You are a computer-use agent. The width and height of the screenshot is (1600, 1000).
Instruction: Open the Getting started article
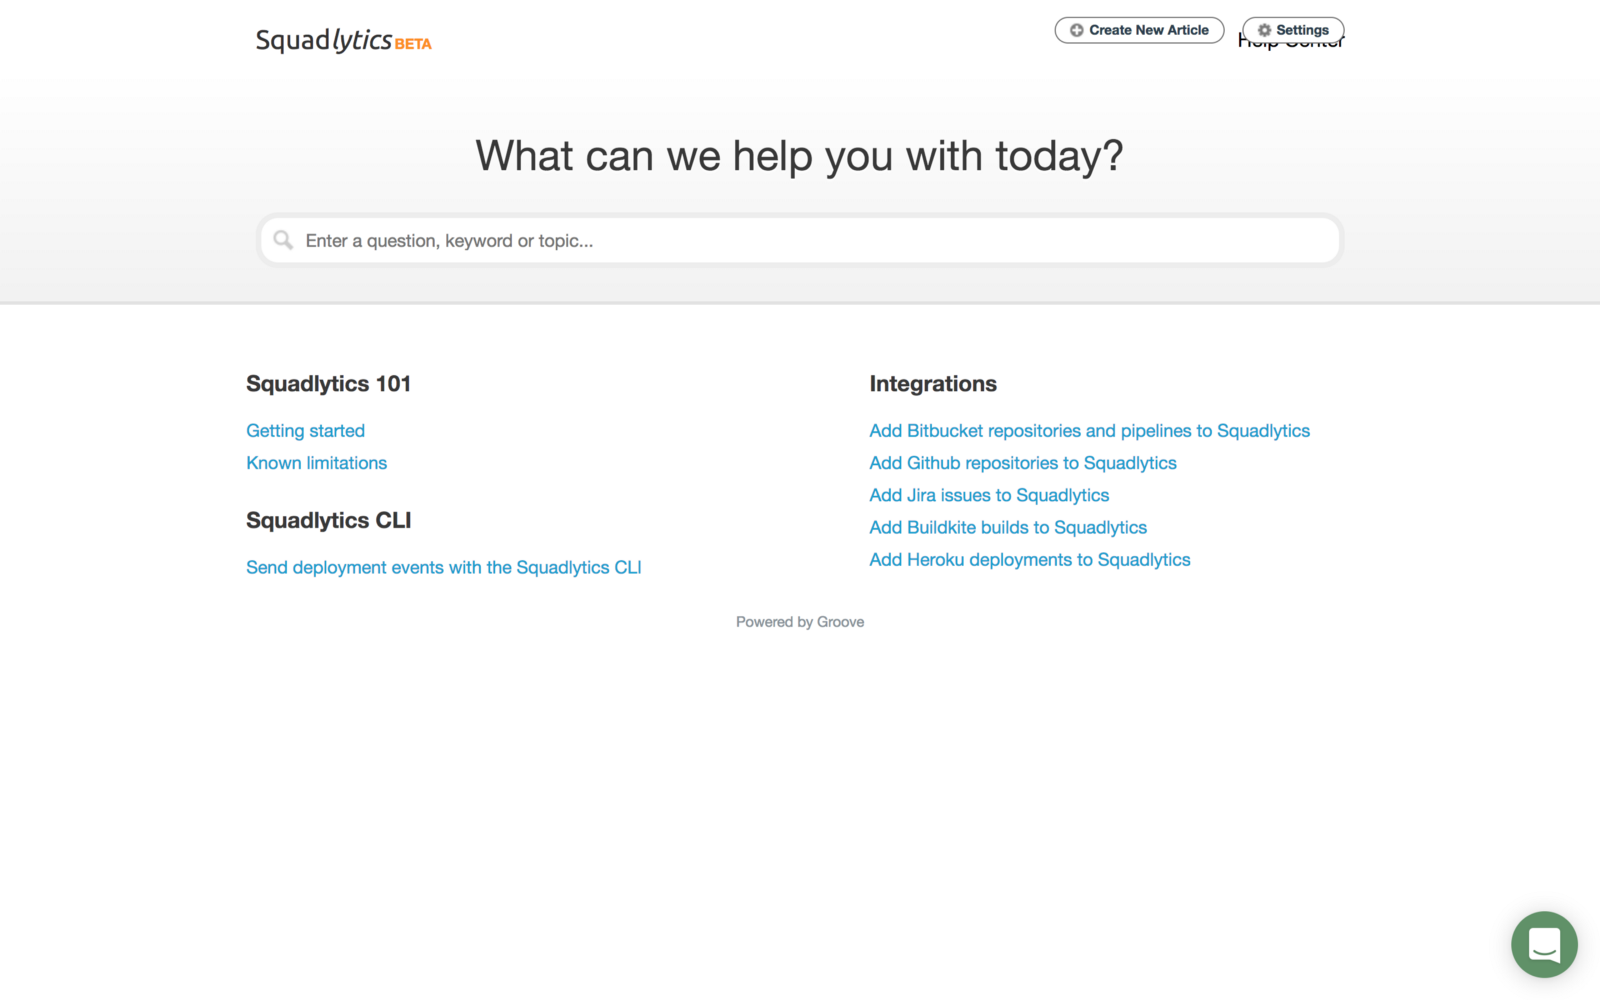[x=305, y=431]
